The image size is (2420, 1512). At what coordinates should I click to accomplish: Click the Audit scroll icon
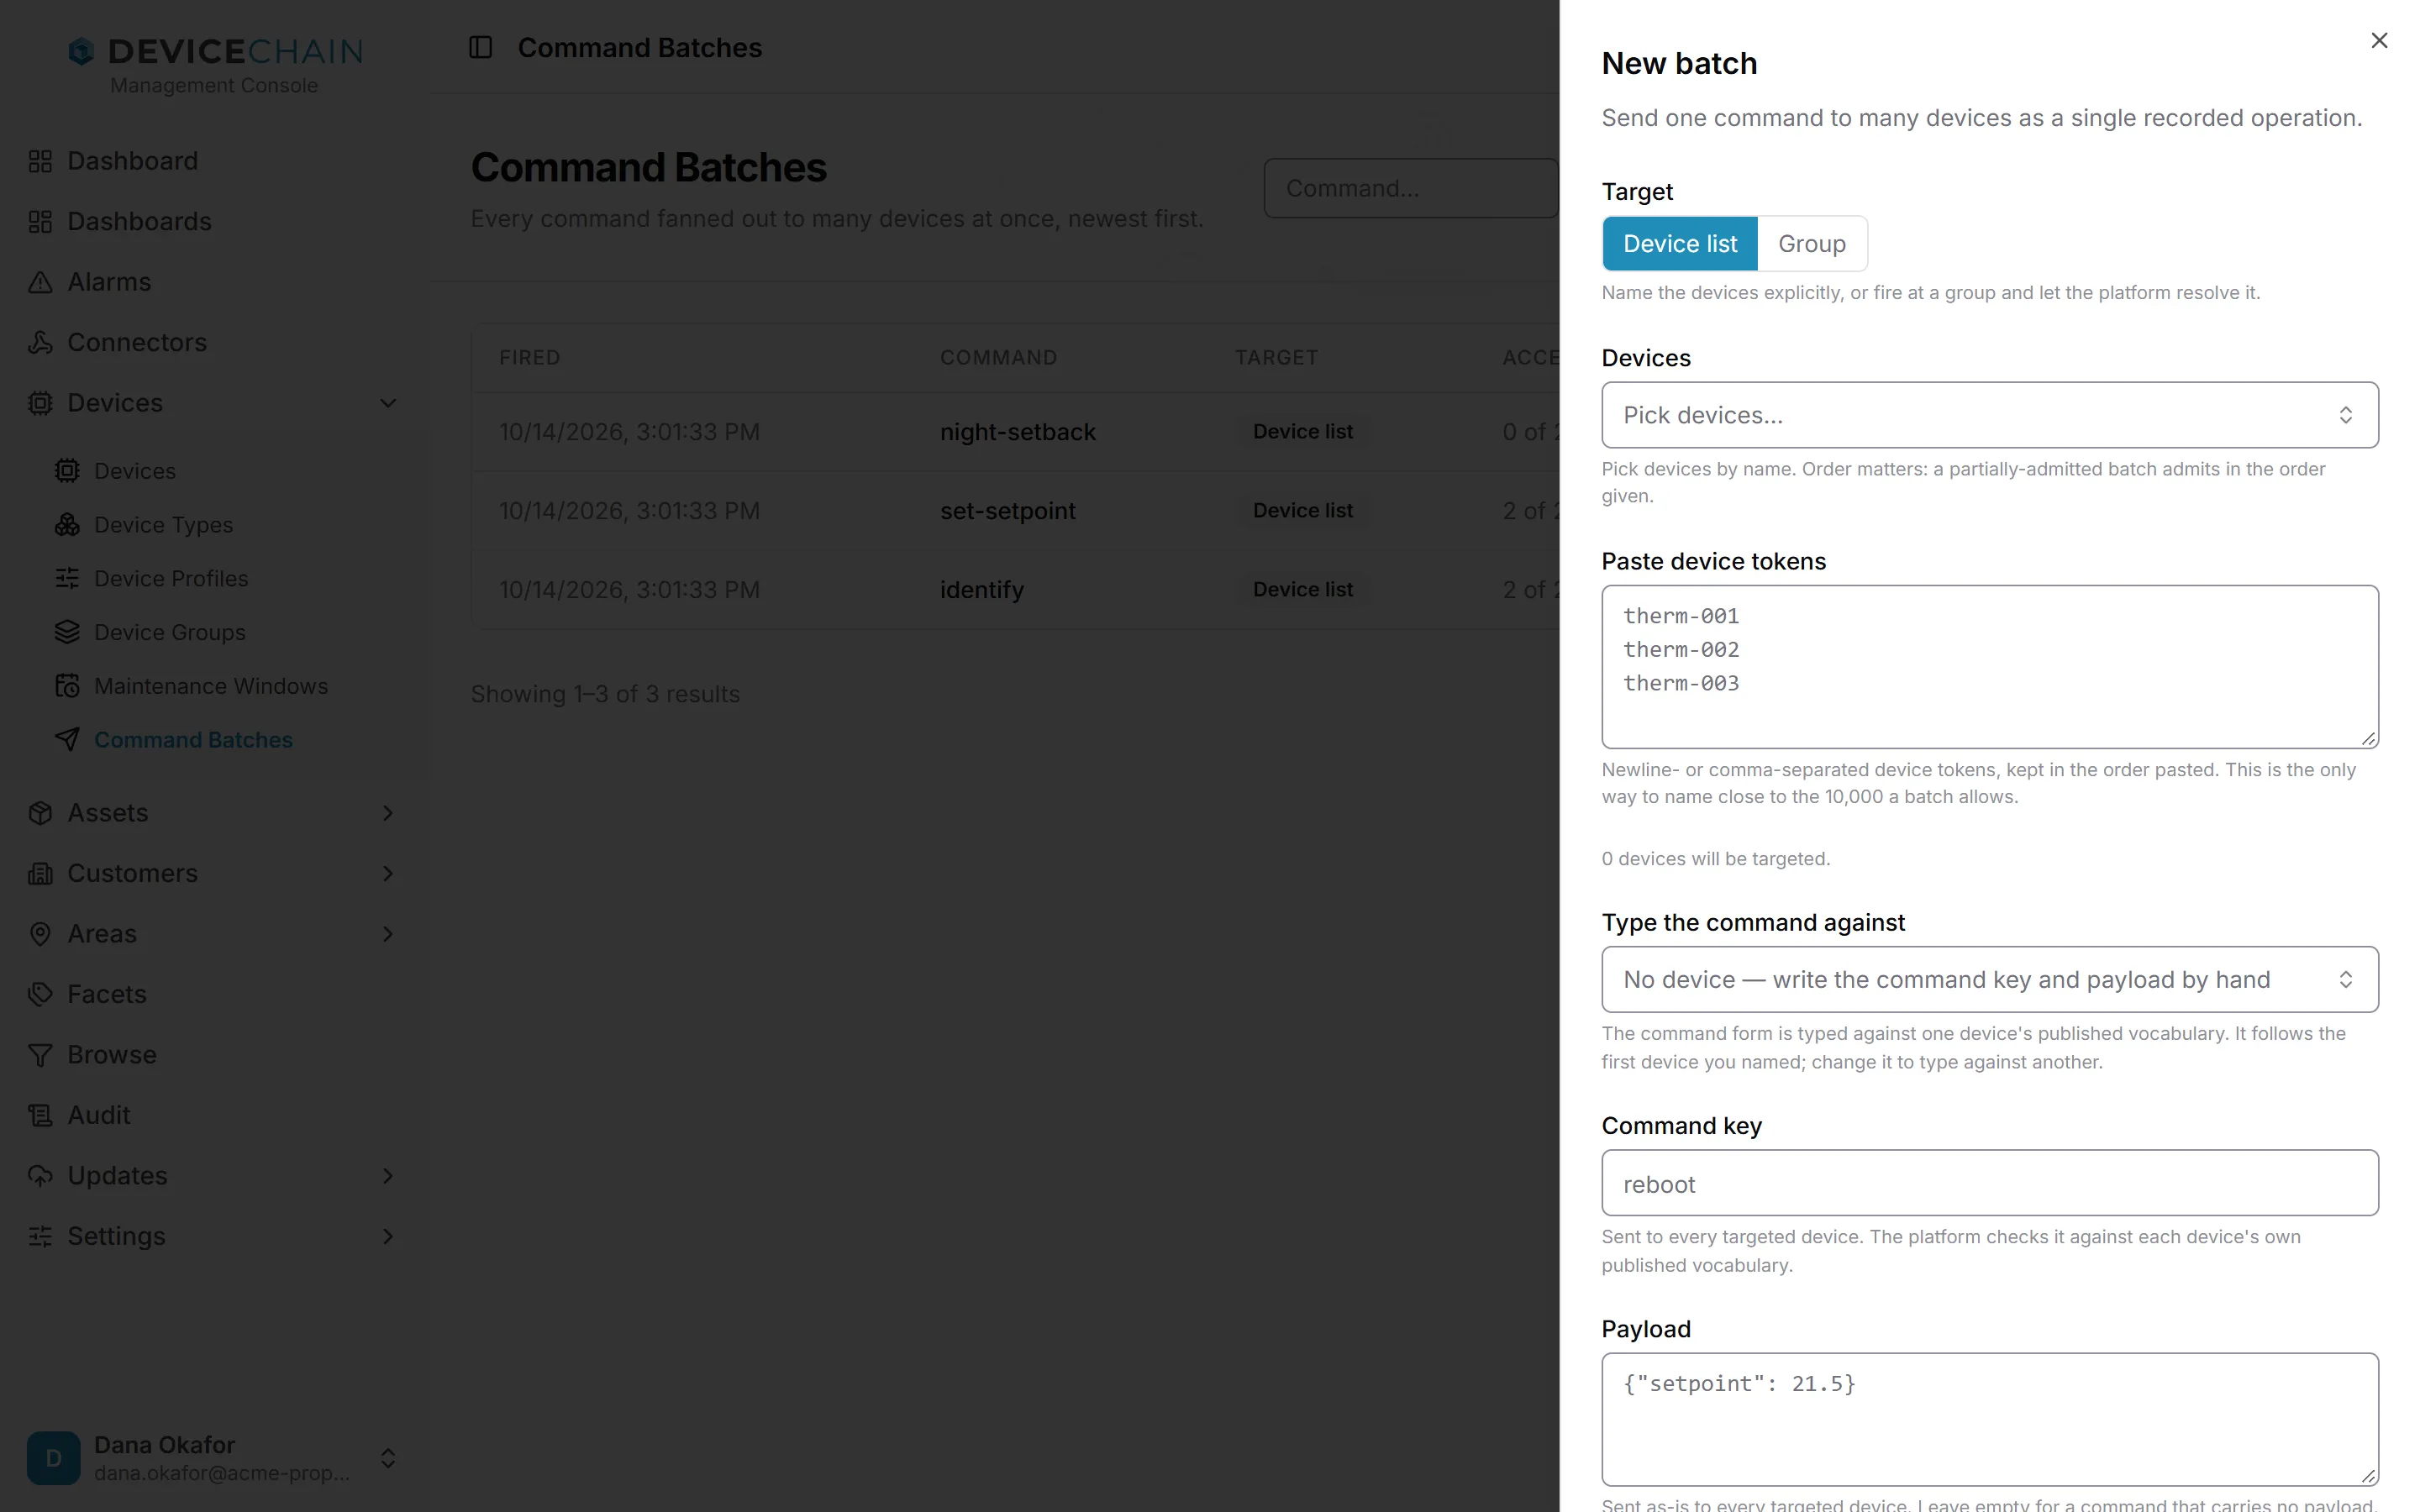[x=40, y=1115]
